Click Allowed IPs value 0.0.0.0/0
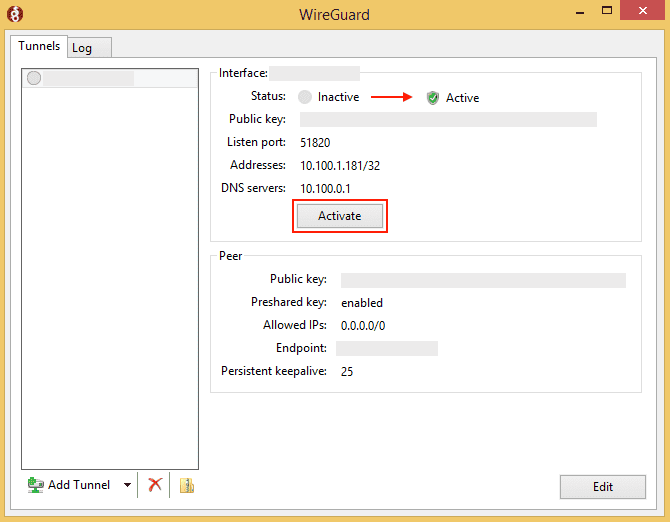 pyautogui.click(x=363, y=326)
